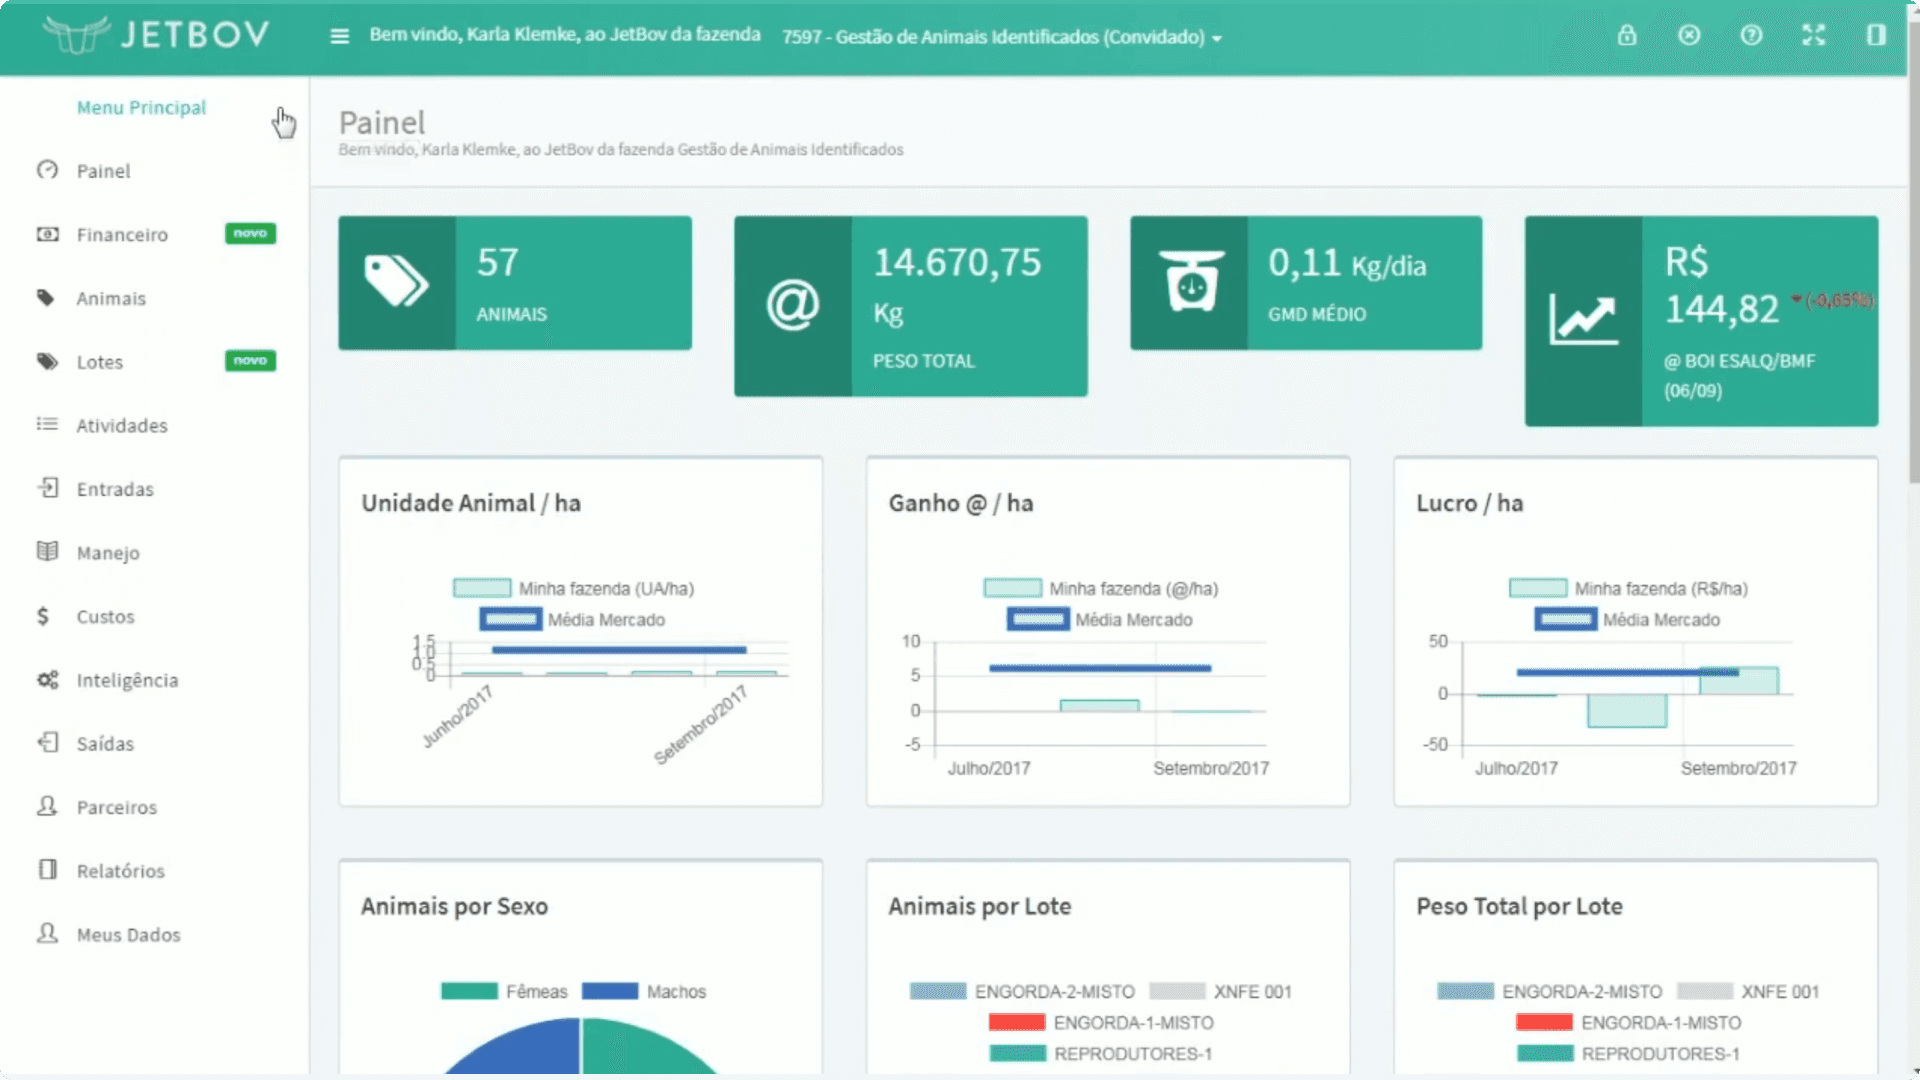Click REPRODUTORES-1 teal swatch in Animais por Lote
This screenshot has width=1920, height=1080.
(1017, 1053)
